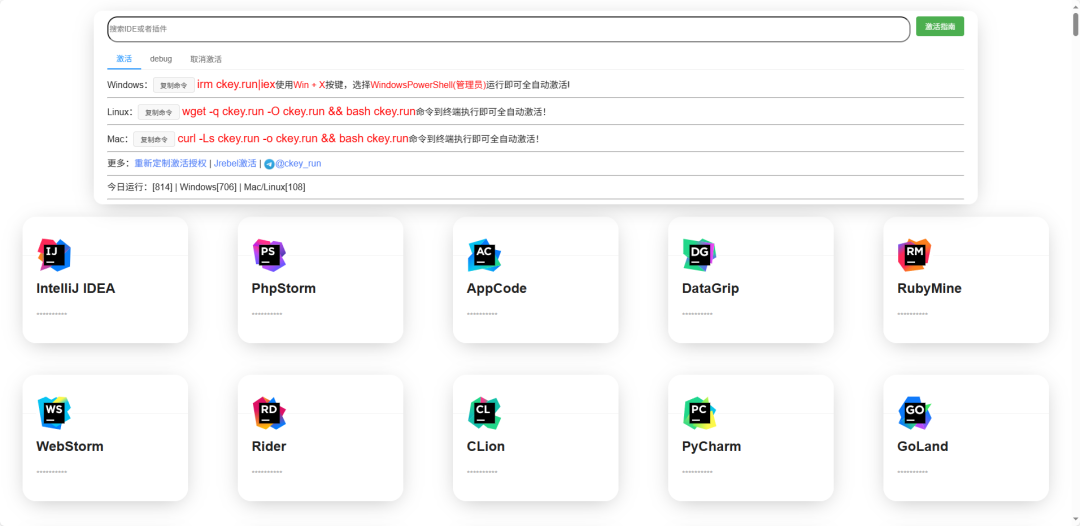Select the 激活 tab

[x=124, y=59]
